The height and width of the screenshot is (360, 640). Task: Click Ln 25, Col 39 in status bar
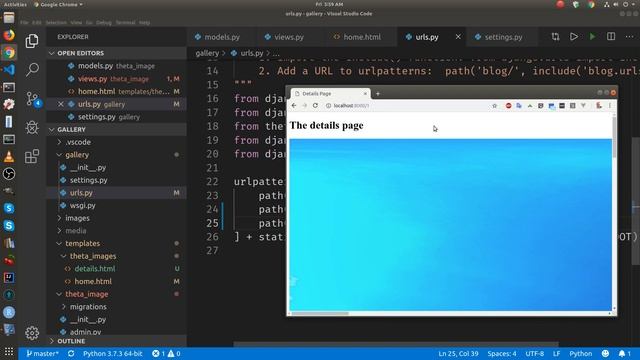tap(458, 353)
